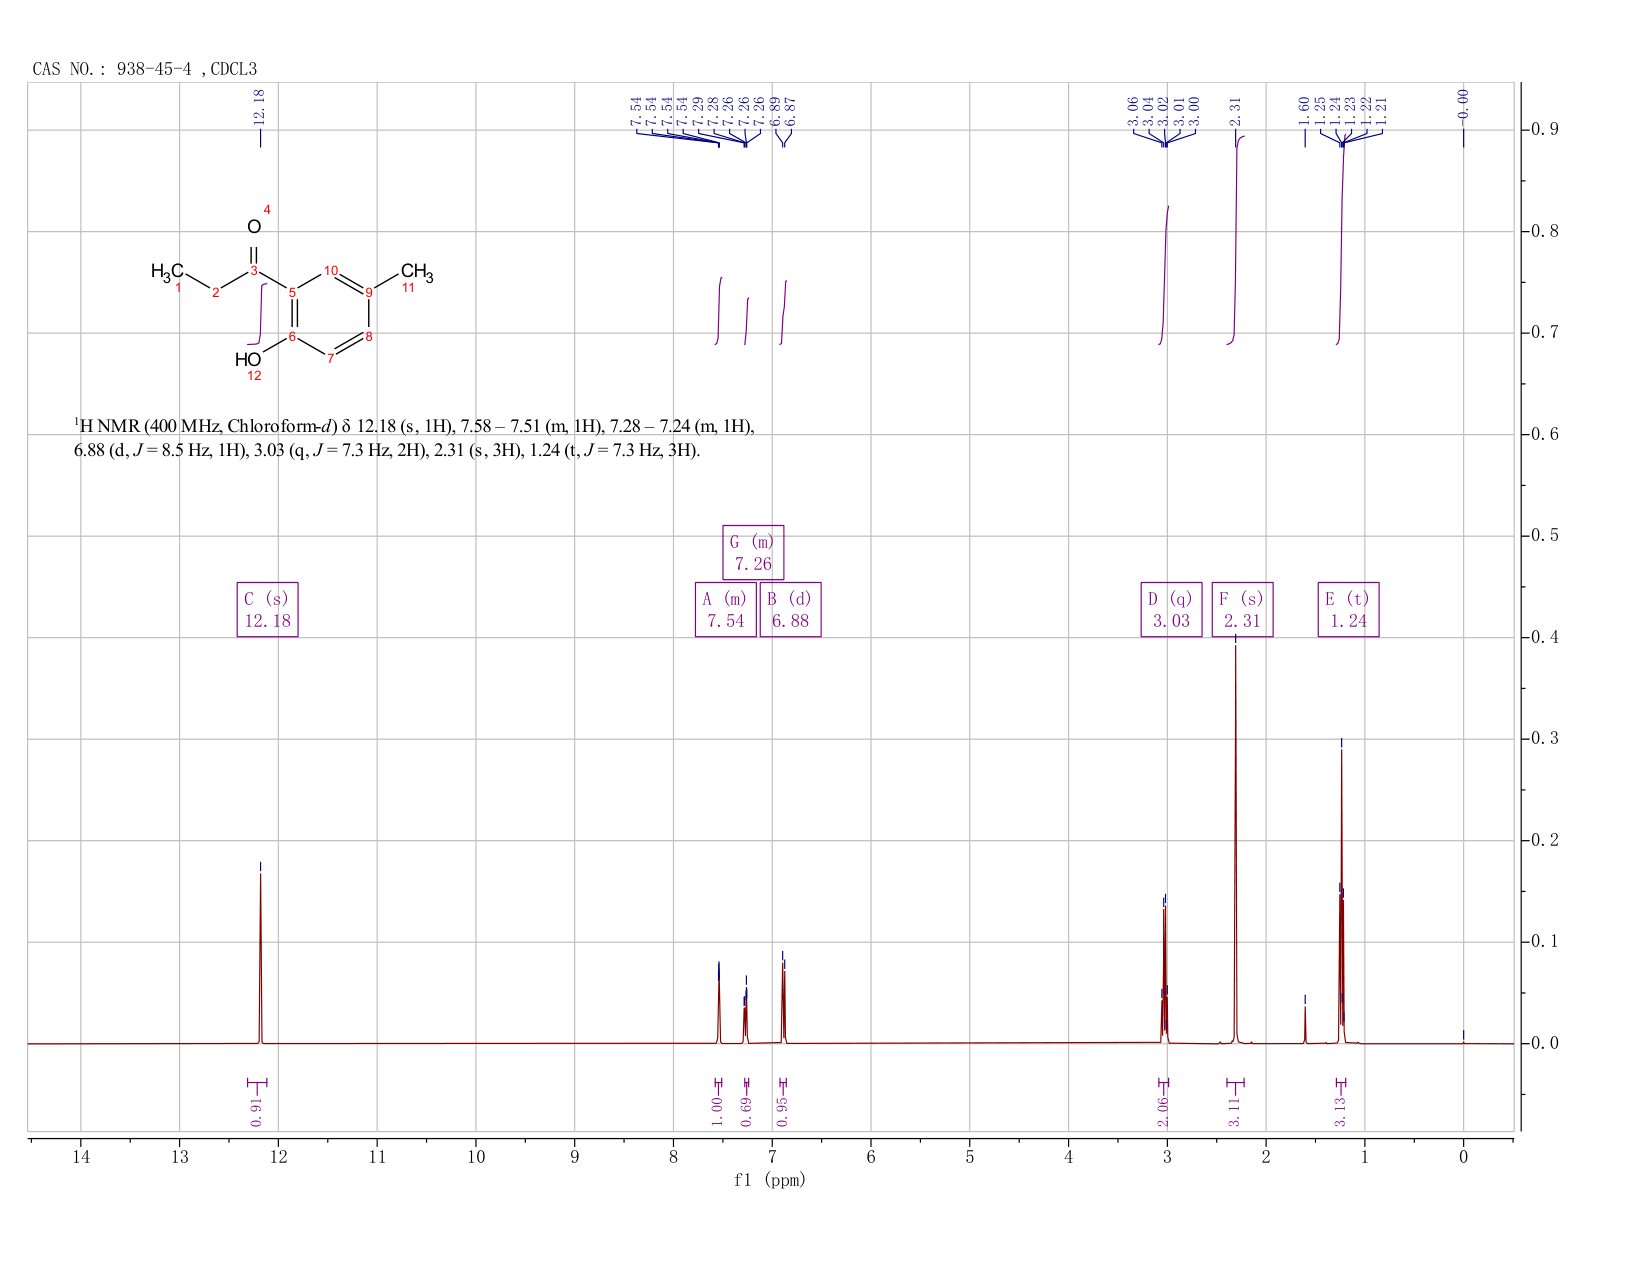The image size is (1650, 1275).
Task: Select multiplet box B (d) 6.88
Action: (790, 609)
